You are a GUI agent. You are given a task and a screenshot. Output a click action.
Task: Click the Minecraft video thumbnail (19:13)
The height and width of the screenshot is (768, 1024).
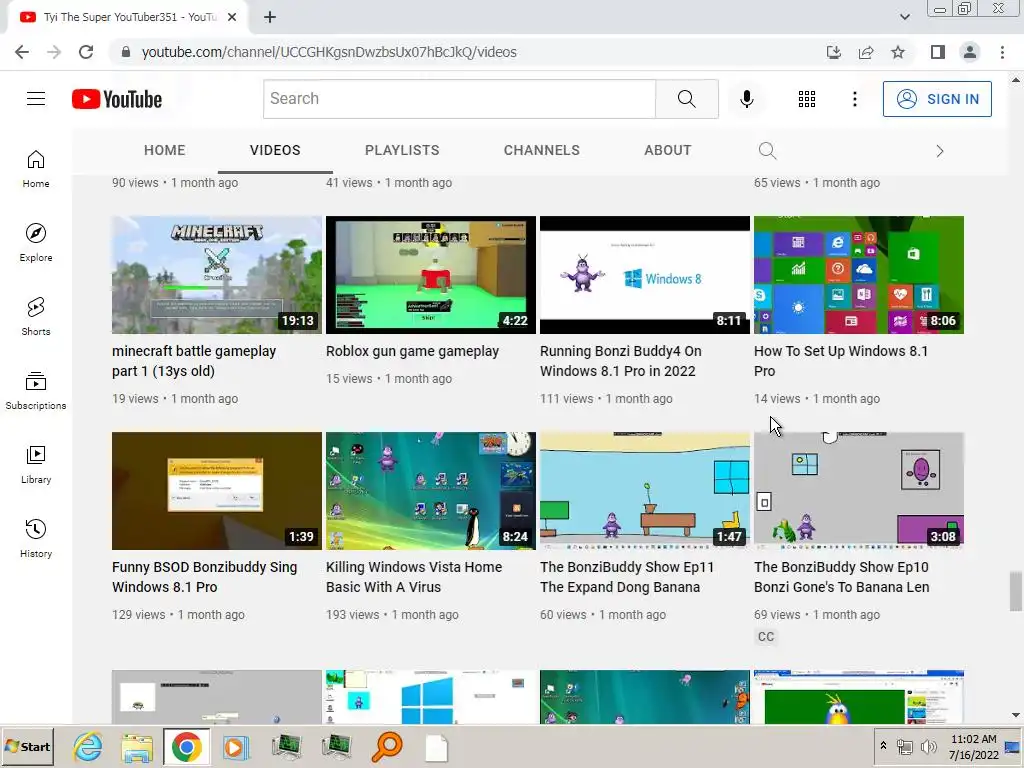click(x=217, y=275)
